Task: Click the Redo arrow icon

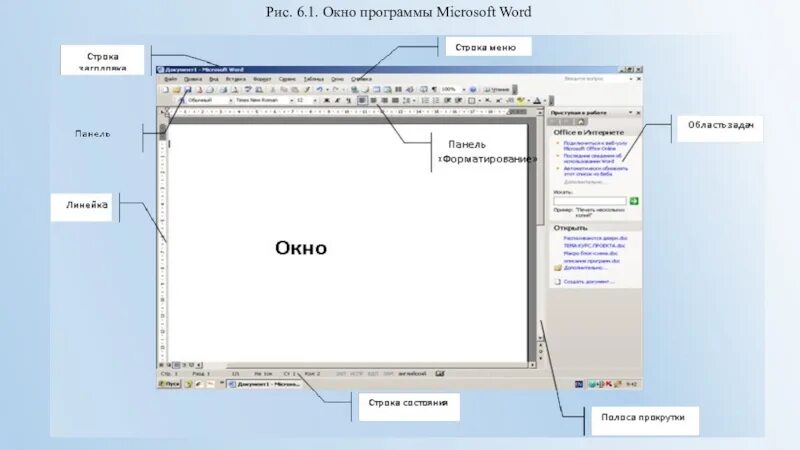Action: (x=335, y=90)
